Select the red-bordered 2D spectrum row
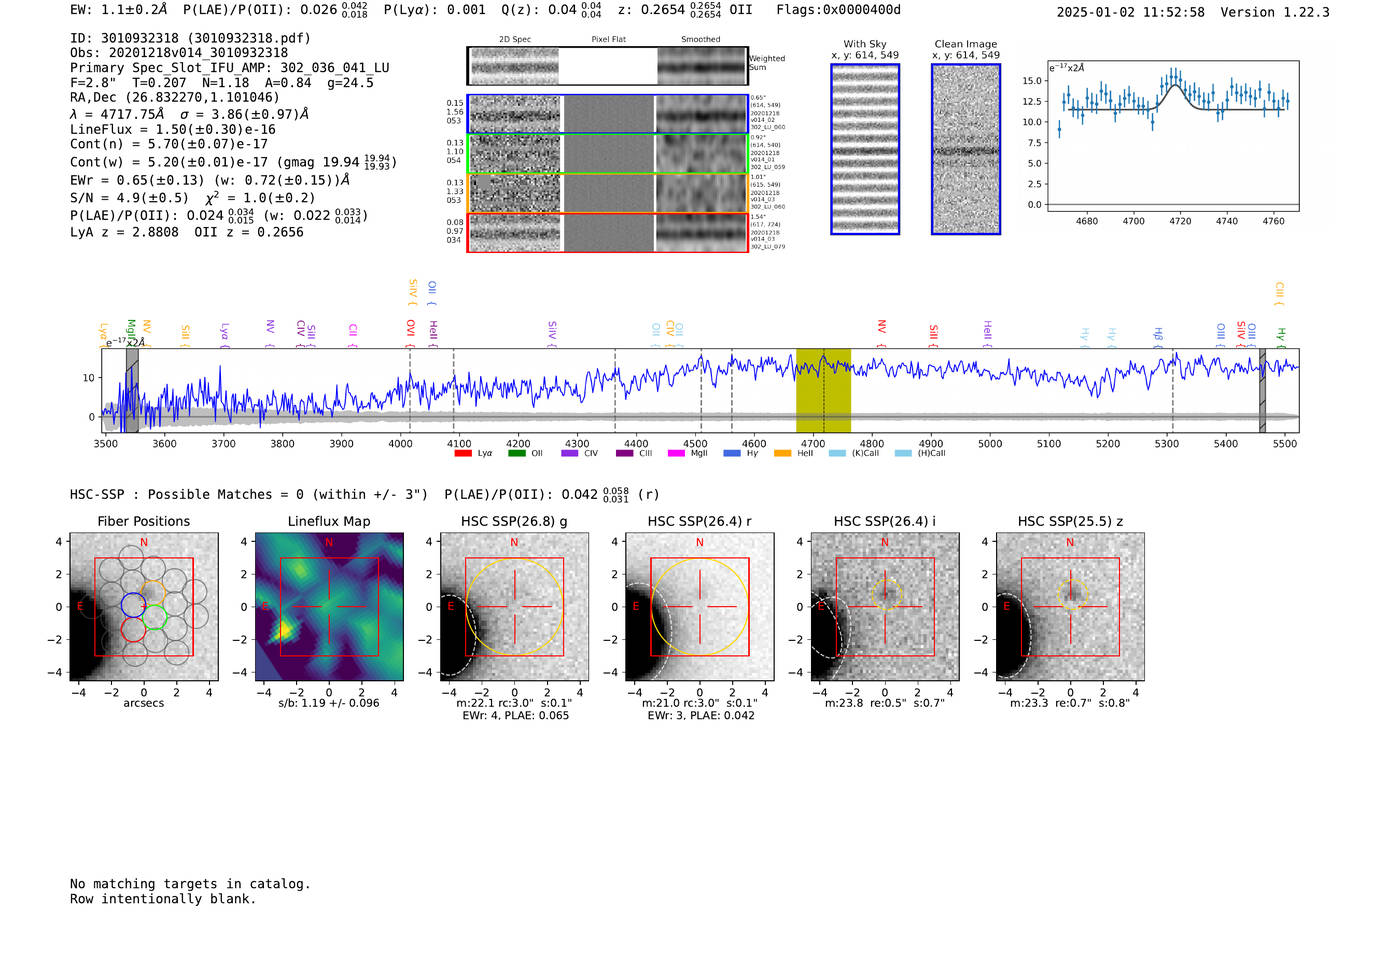1400x953 pixels. click(x=608, y=232)
